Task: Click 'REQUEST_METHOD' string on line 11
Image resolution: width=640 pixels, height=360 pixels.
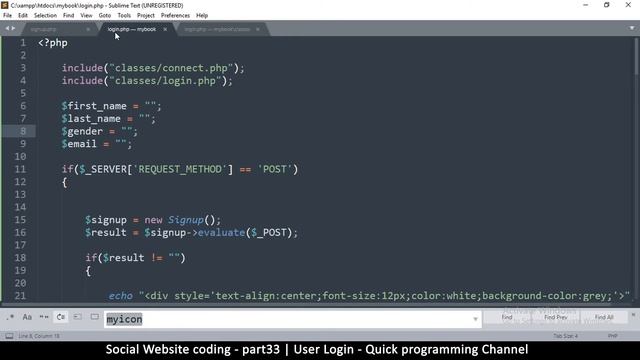Action: [180, 169]
